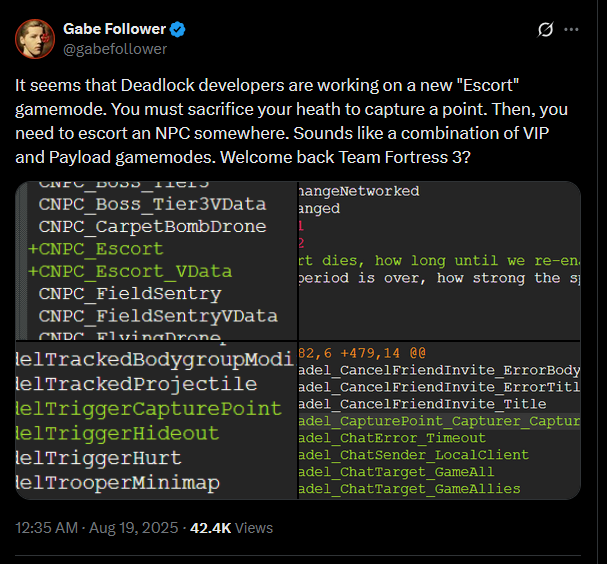Screen dimensions: 607x564
Task: Click the TrooperMinimap line in image
Action: (x=118, y=483)
